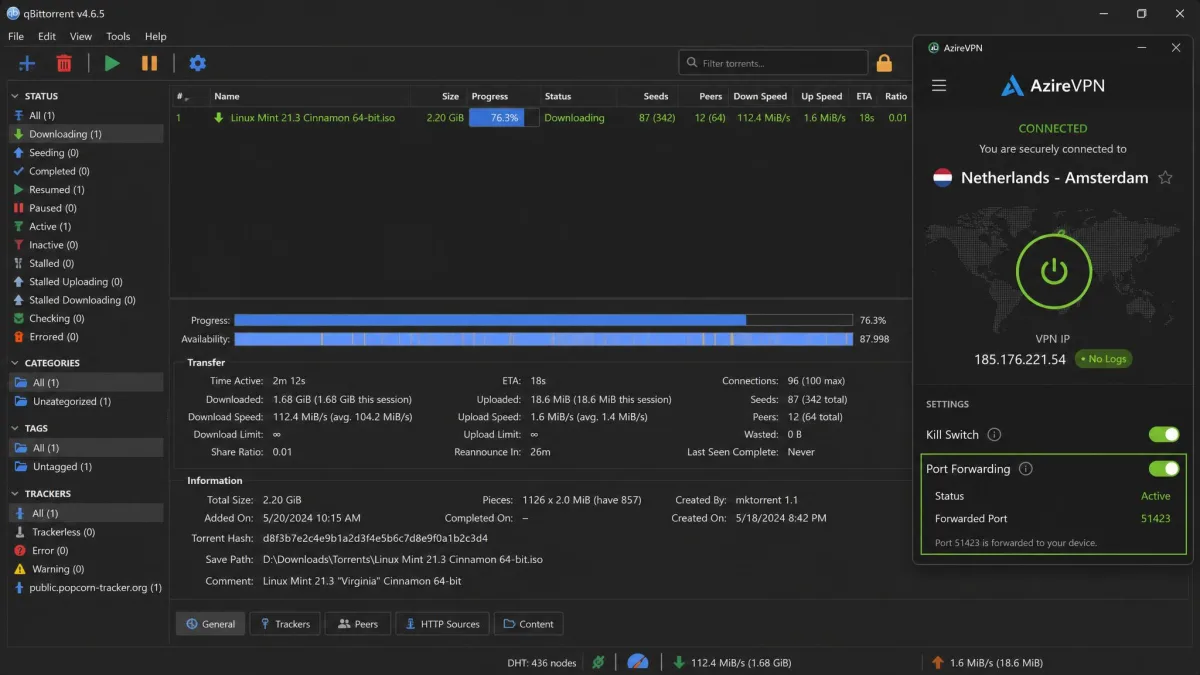The image size is (1200, 675).
Task: Select the Paused (0) status filter
Action: [86, 208]
